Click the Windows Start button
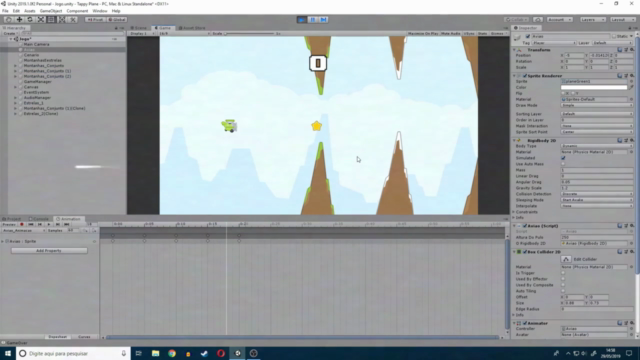Image resolution: width=640 pixels, height=360 pixels. [x=8, y=353]
